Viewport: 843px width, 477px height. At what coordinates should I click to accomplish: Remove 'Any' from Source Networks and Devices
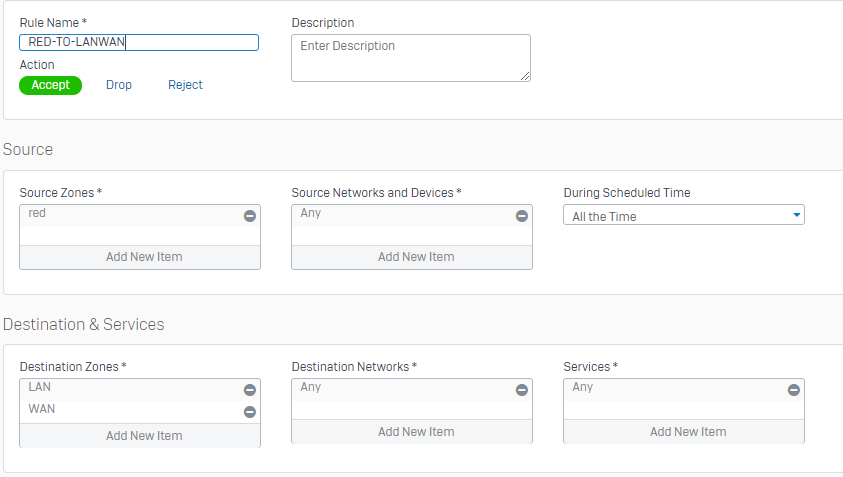521,216
